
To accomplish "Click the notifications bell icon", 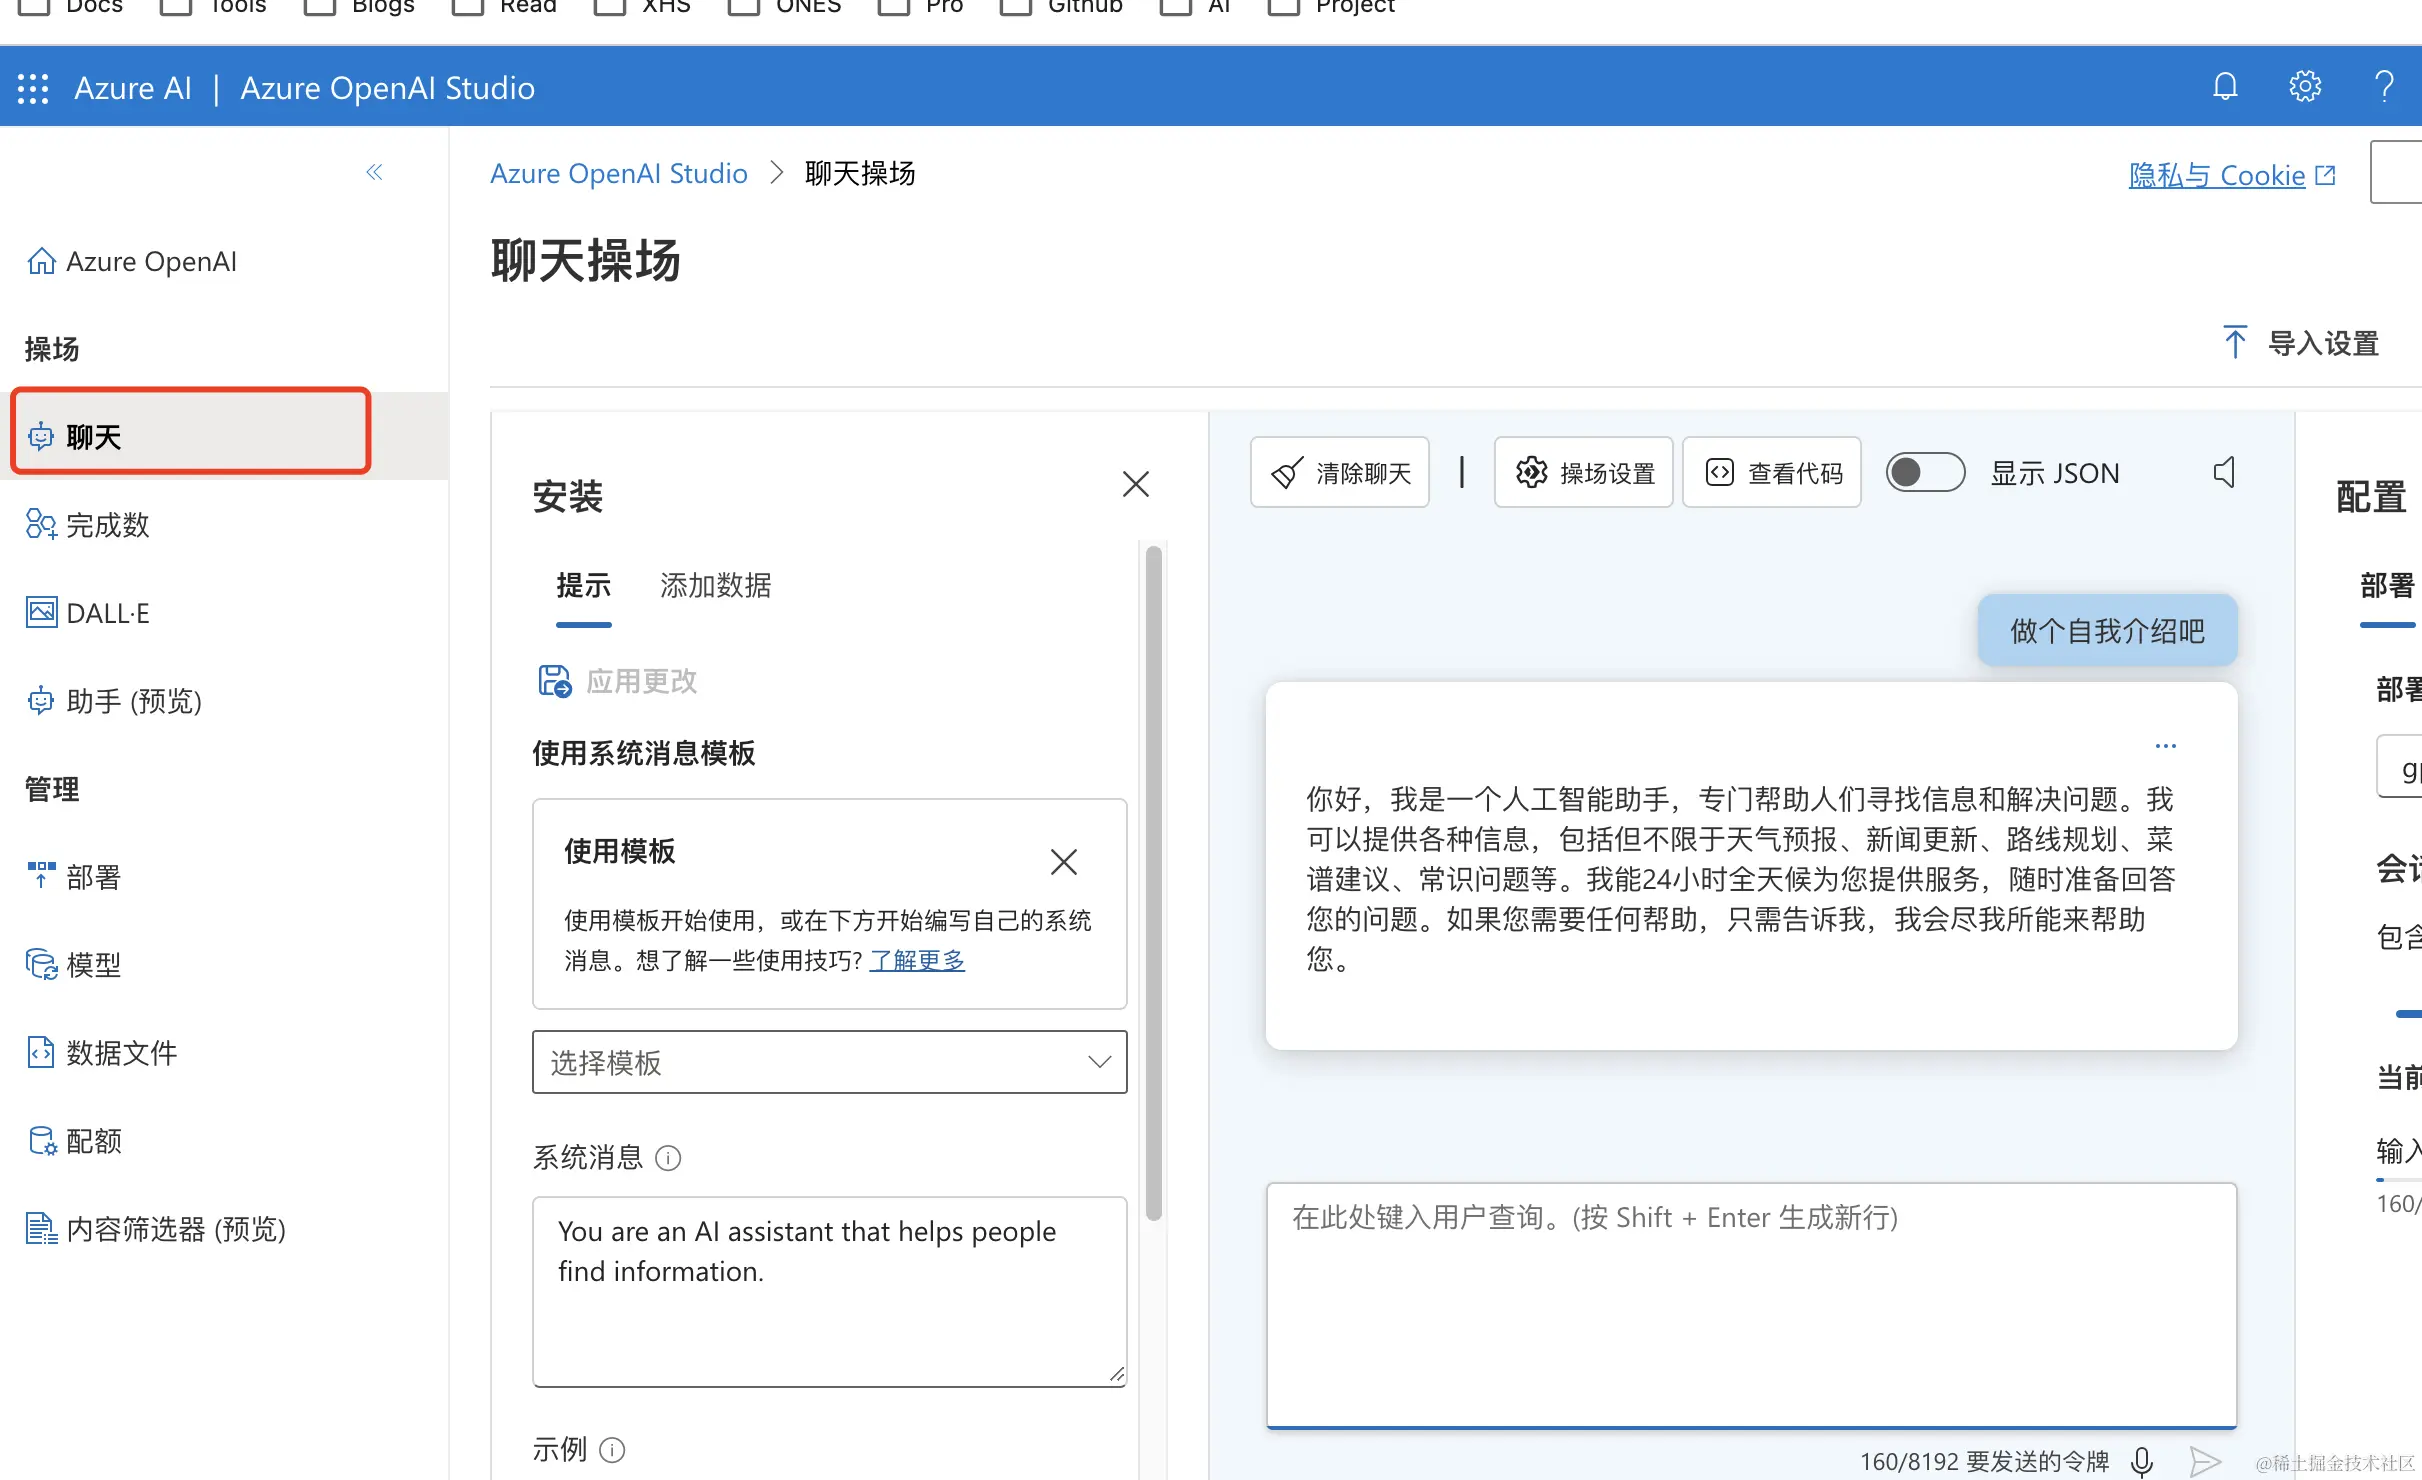I will pyautogui.click(x=2224, y=87).
